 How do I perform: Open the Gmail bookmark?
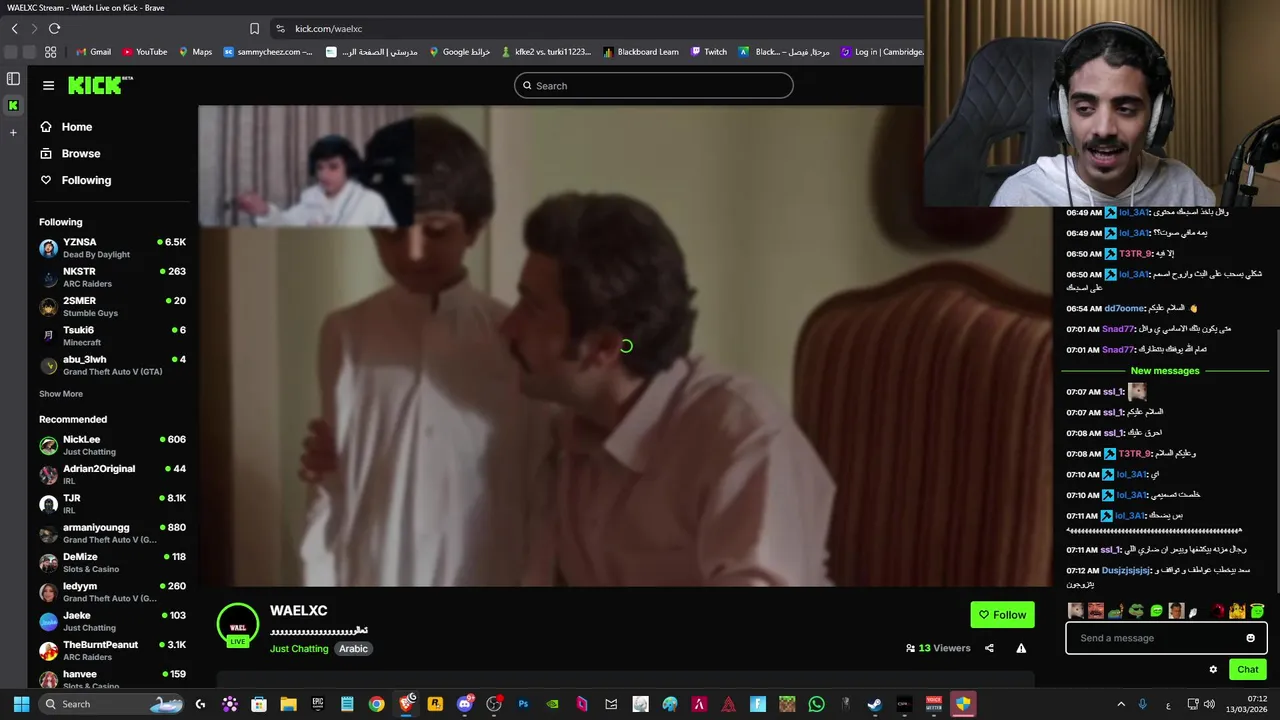pos(94,52)
